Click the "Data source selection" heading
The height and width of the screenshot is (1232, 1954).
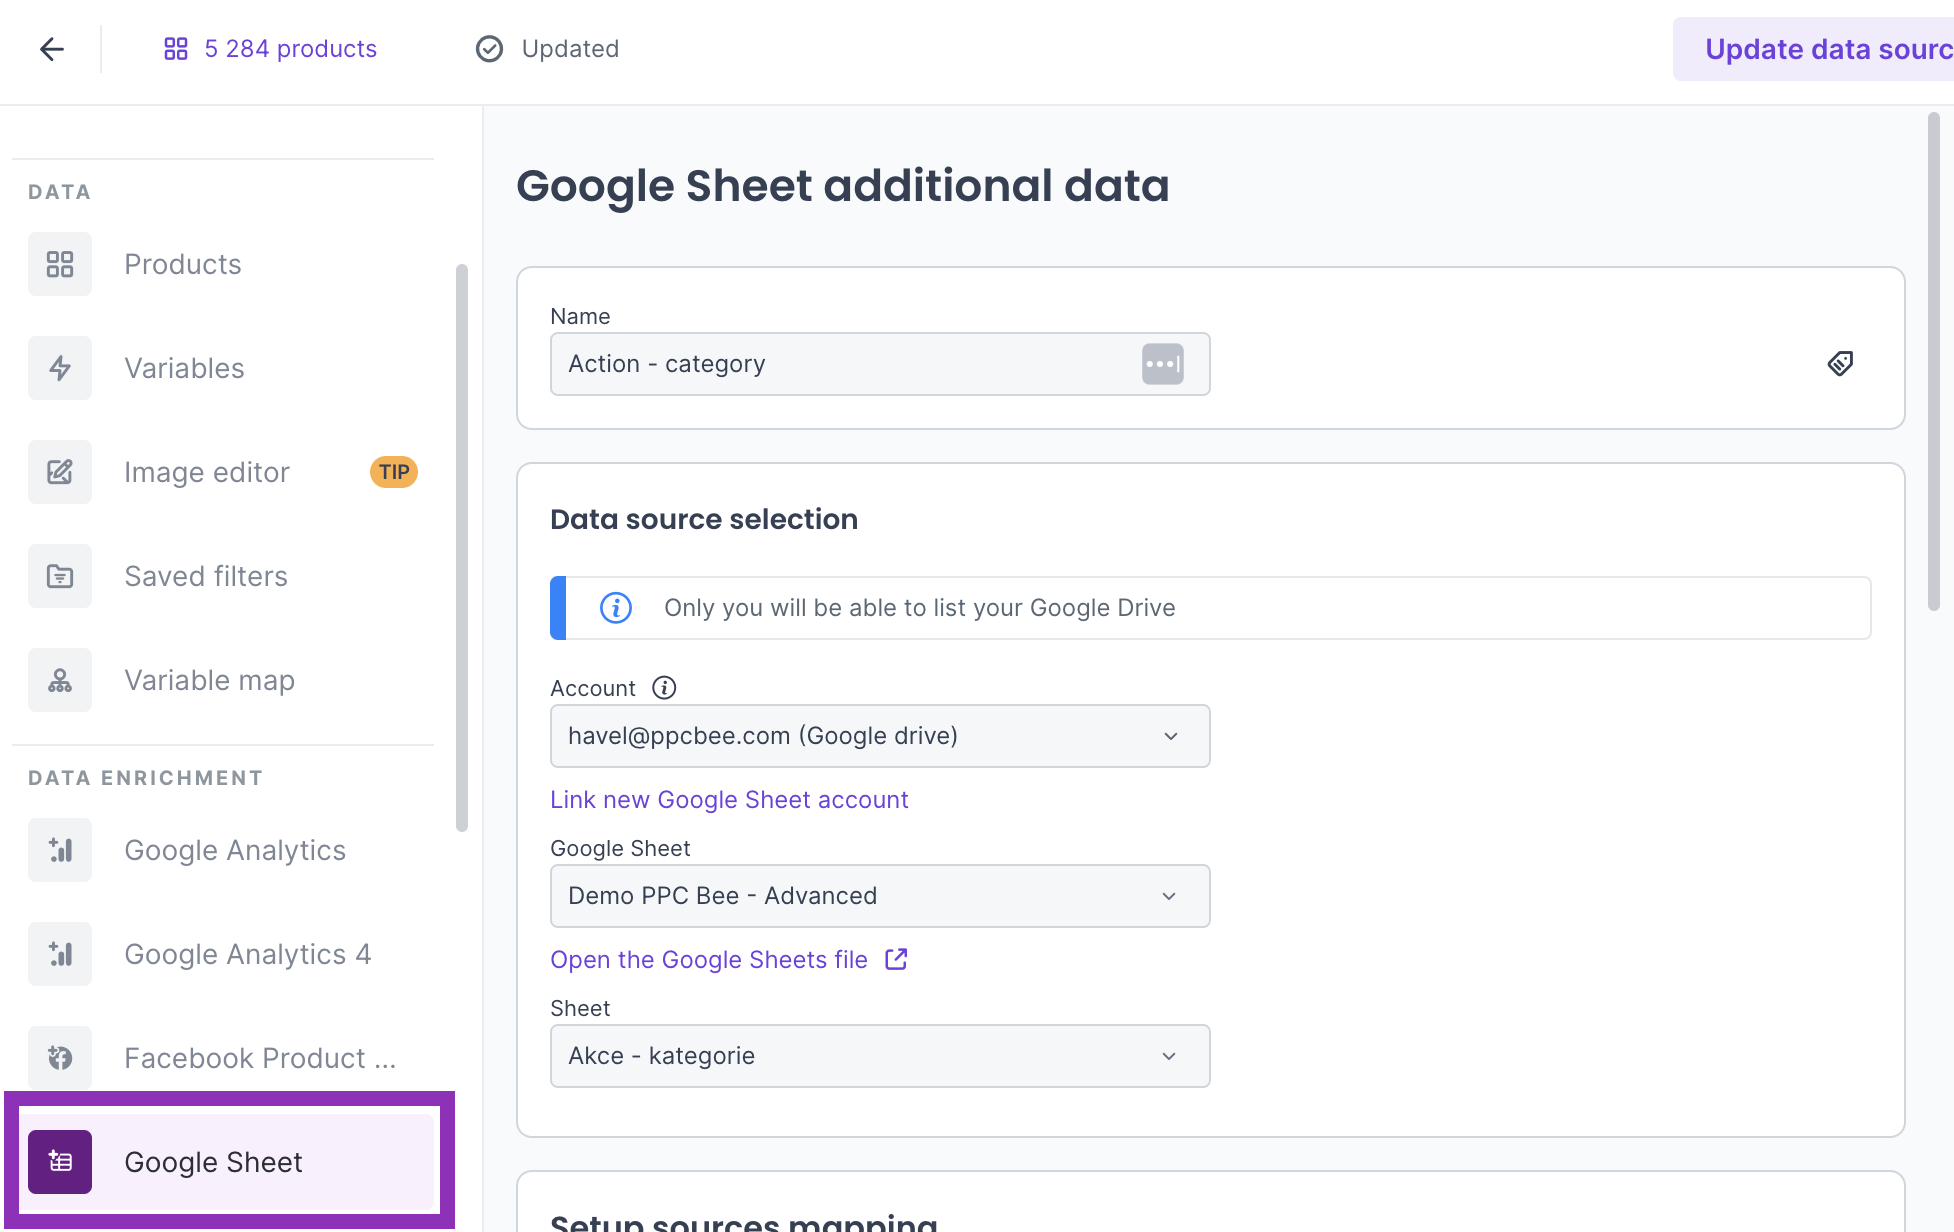pyautogui.click(x=704, y=520)
